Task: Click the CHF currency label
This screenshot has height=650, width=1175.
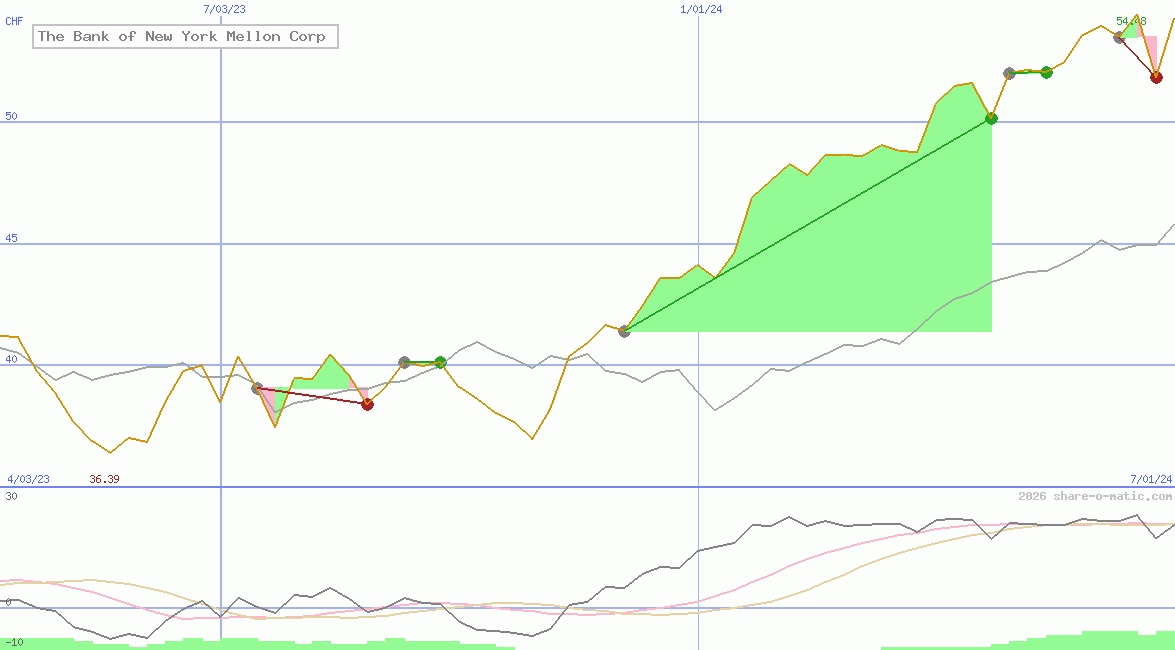Action: (x=14, y=21)
